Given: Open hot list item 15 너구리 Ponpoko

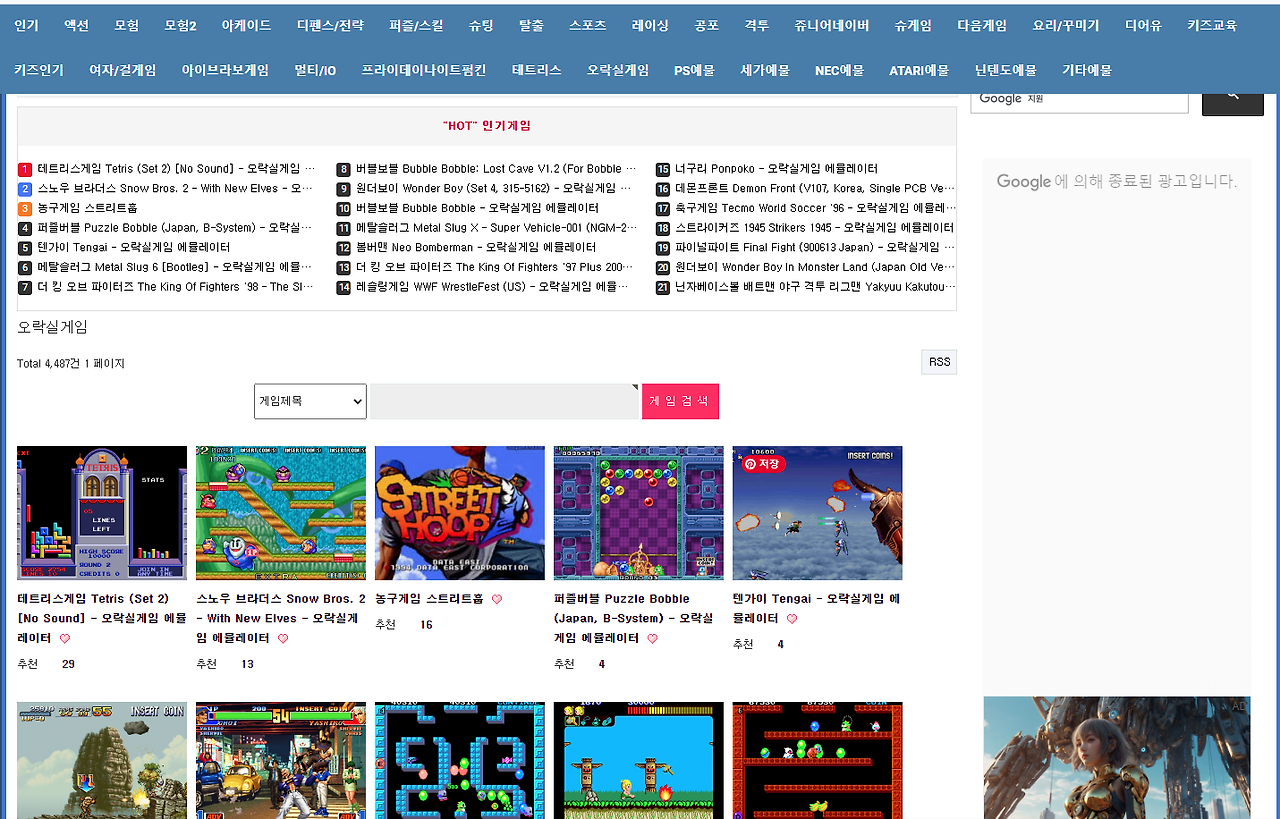Looking at the screenshot, I should [776, 169].
